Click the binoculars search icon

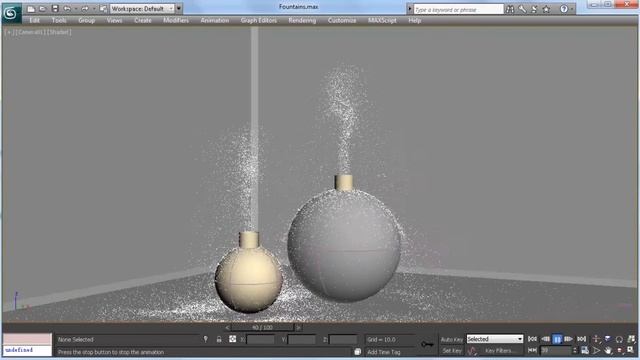[510, 9]
